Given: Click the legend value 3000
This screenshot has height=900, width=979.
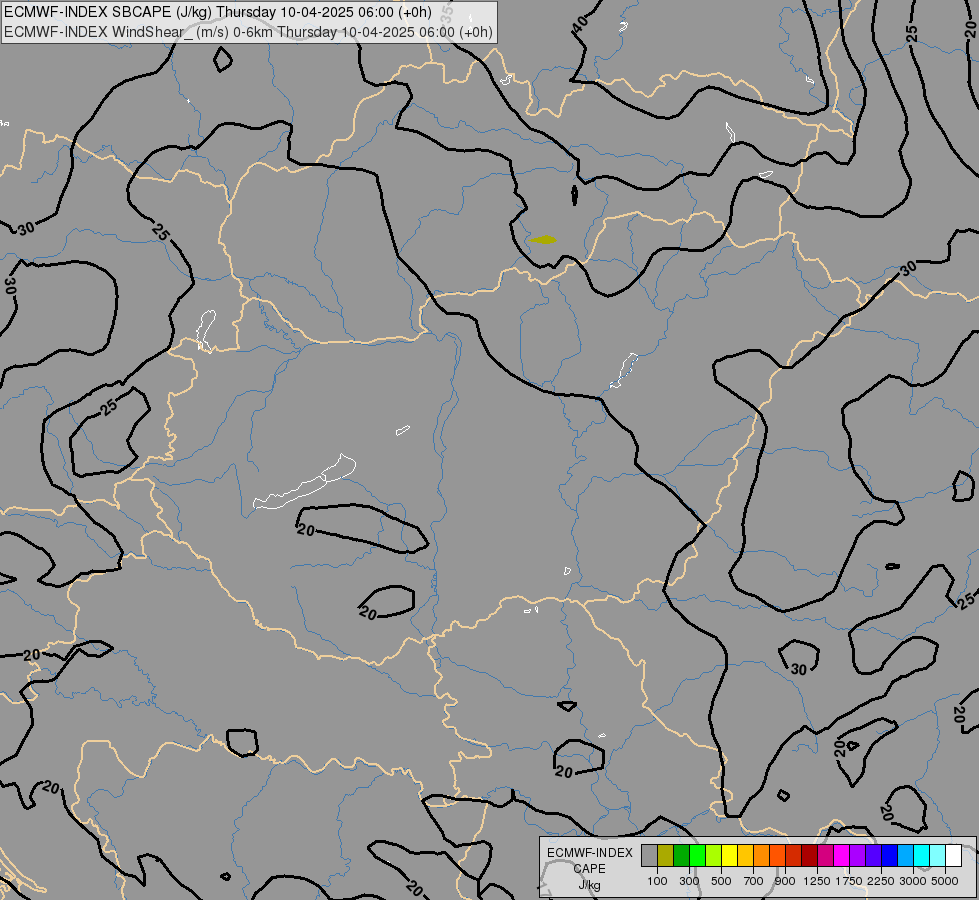Looking at the screenshot, I should (913, 881).
